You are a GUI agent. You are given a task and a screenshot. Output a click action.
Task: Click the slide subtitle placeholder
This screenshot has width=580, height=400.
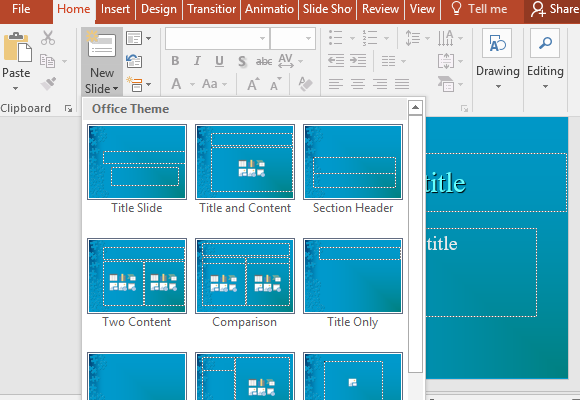481,272
